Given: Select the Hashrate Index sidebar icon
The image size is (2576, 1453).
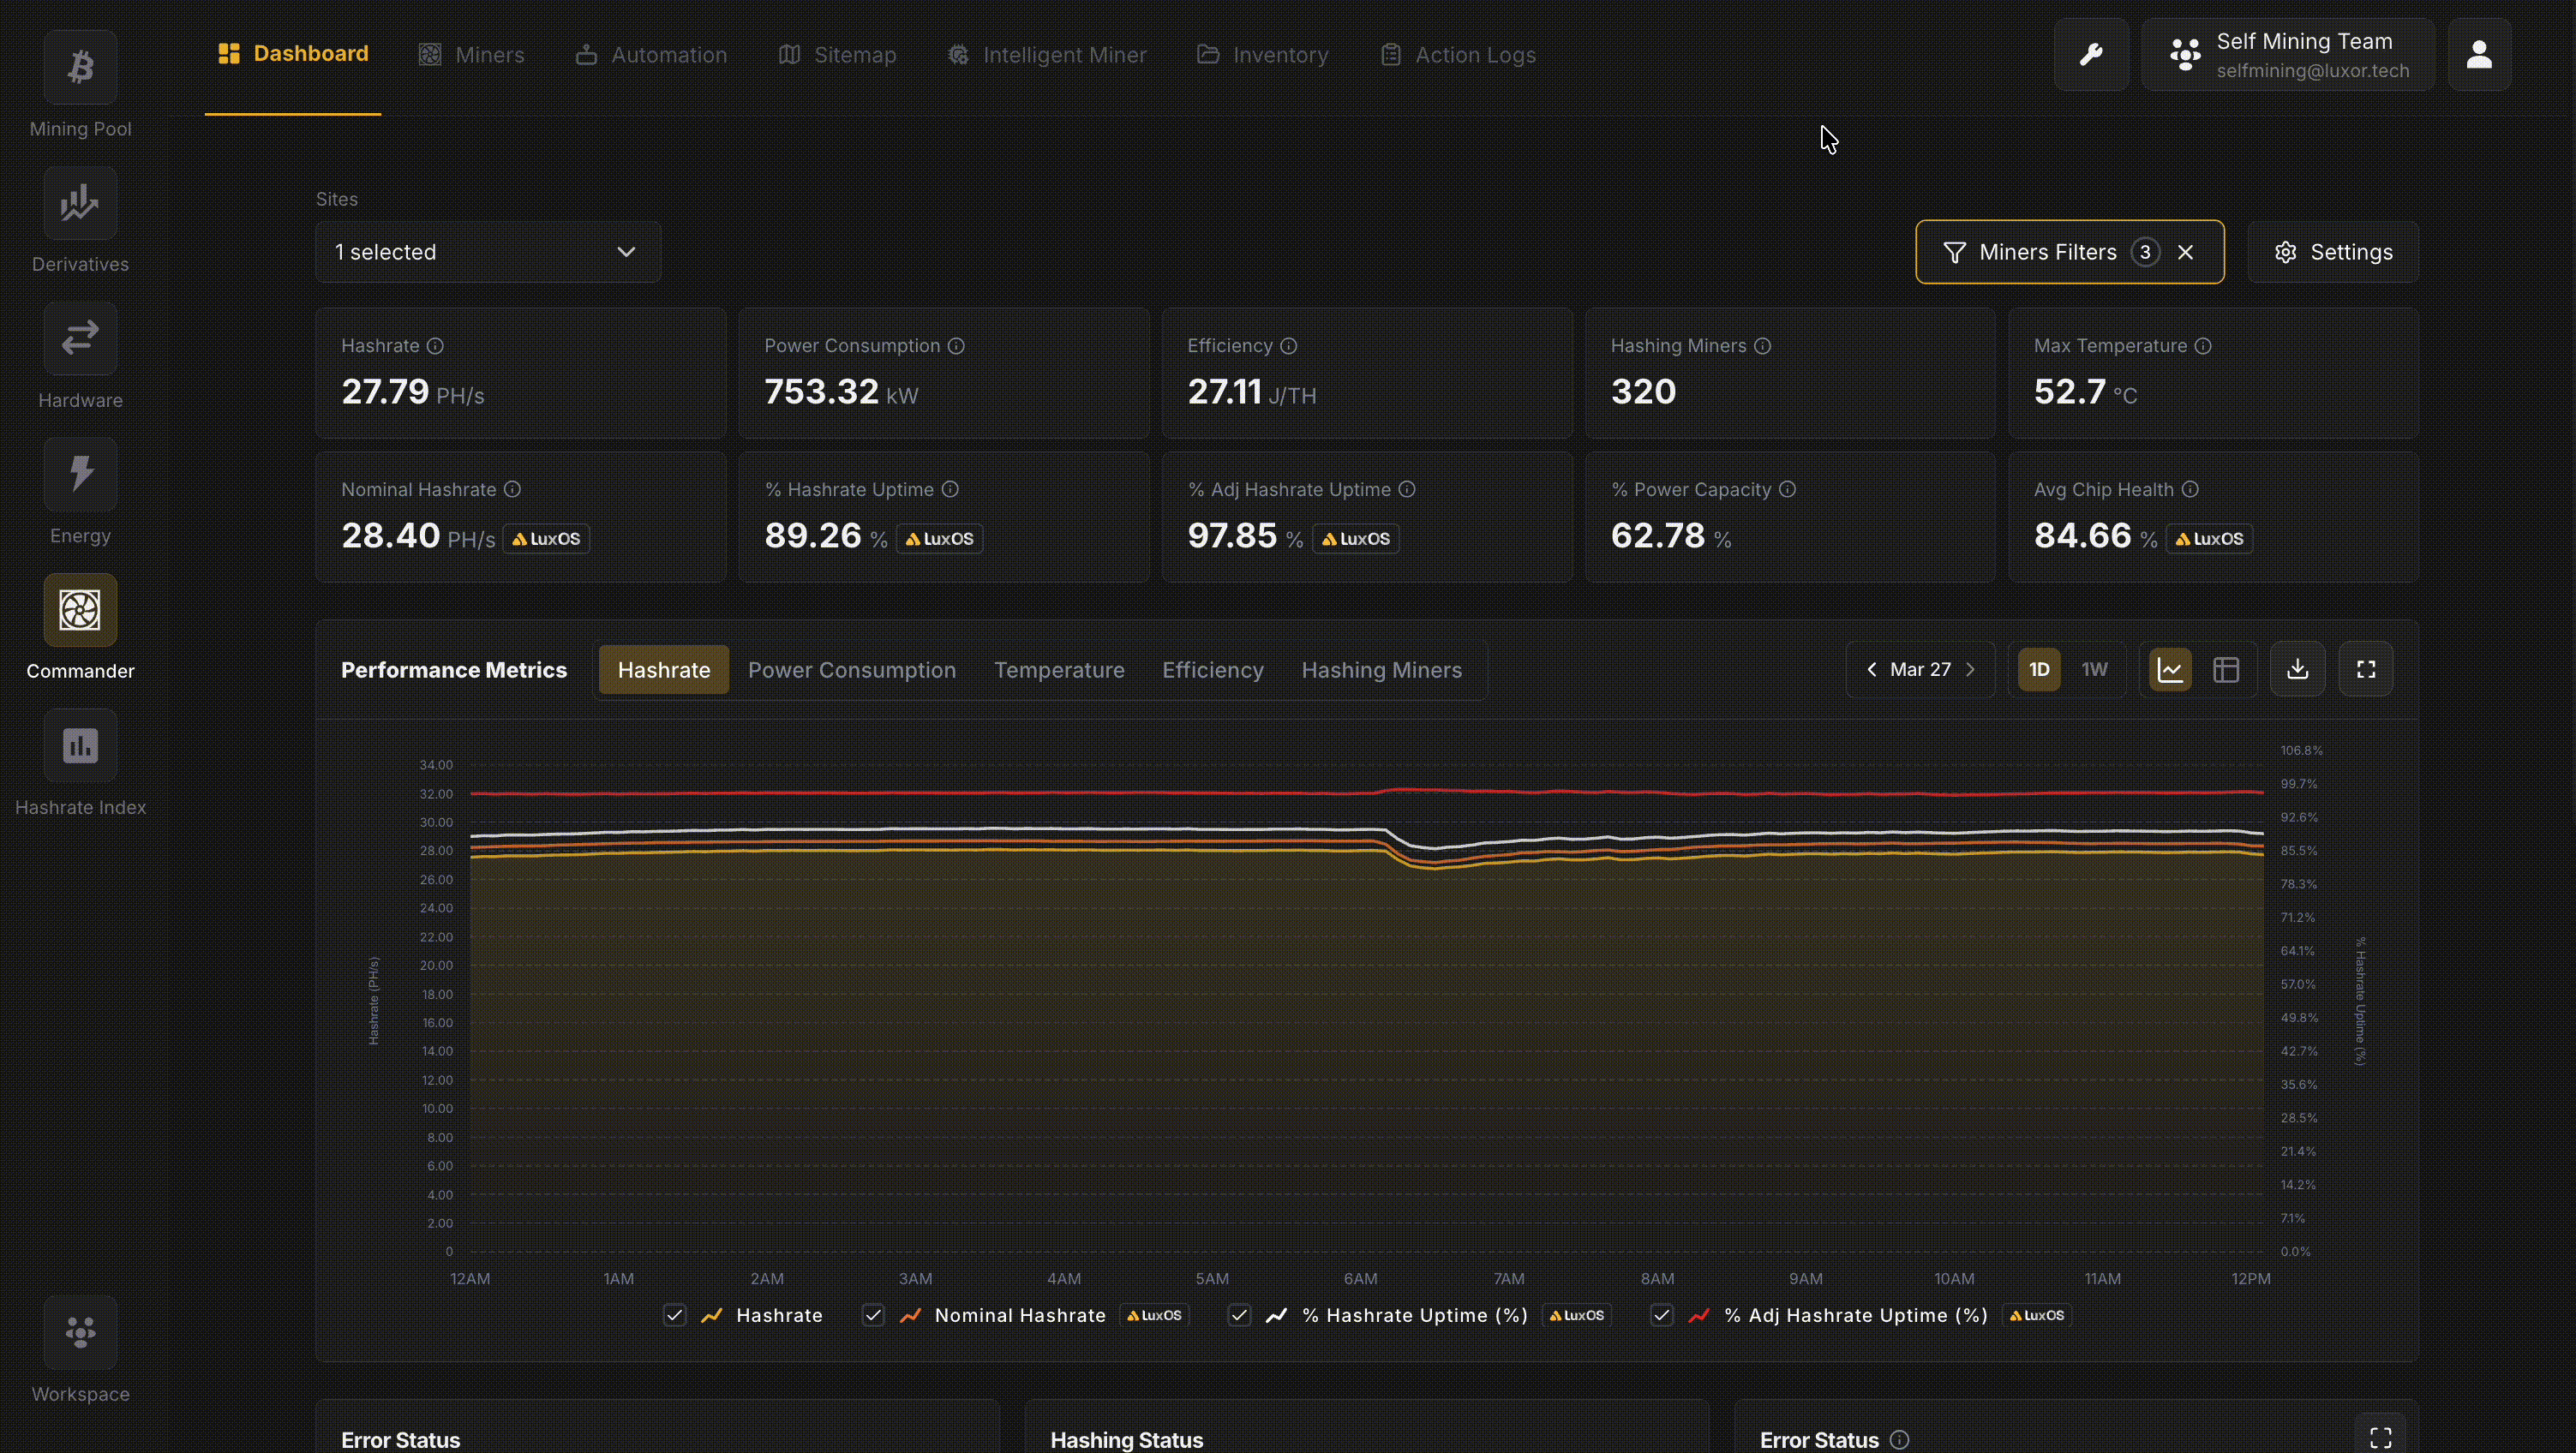Looking at the screenshot, I should [x=79, y=745].
